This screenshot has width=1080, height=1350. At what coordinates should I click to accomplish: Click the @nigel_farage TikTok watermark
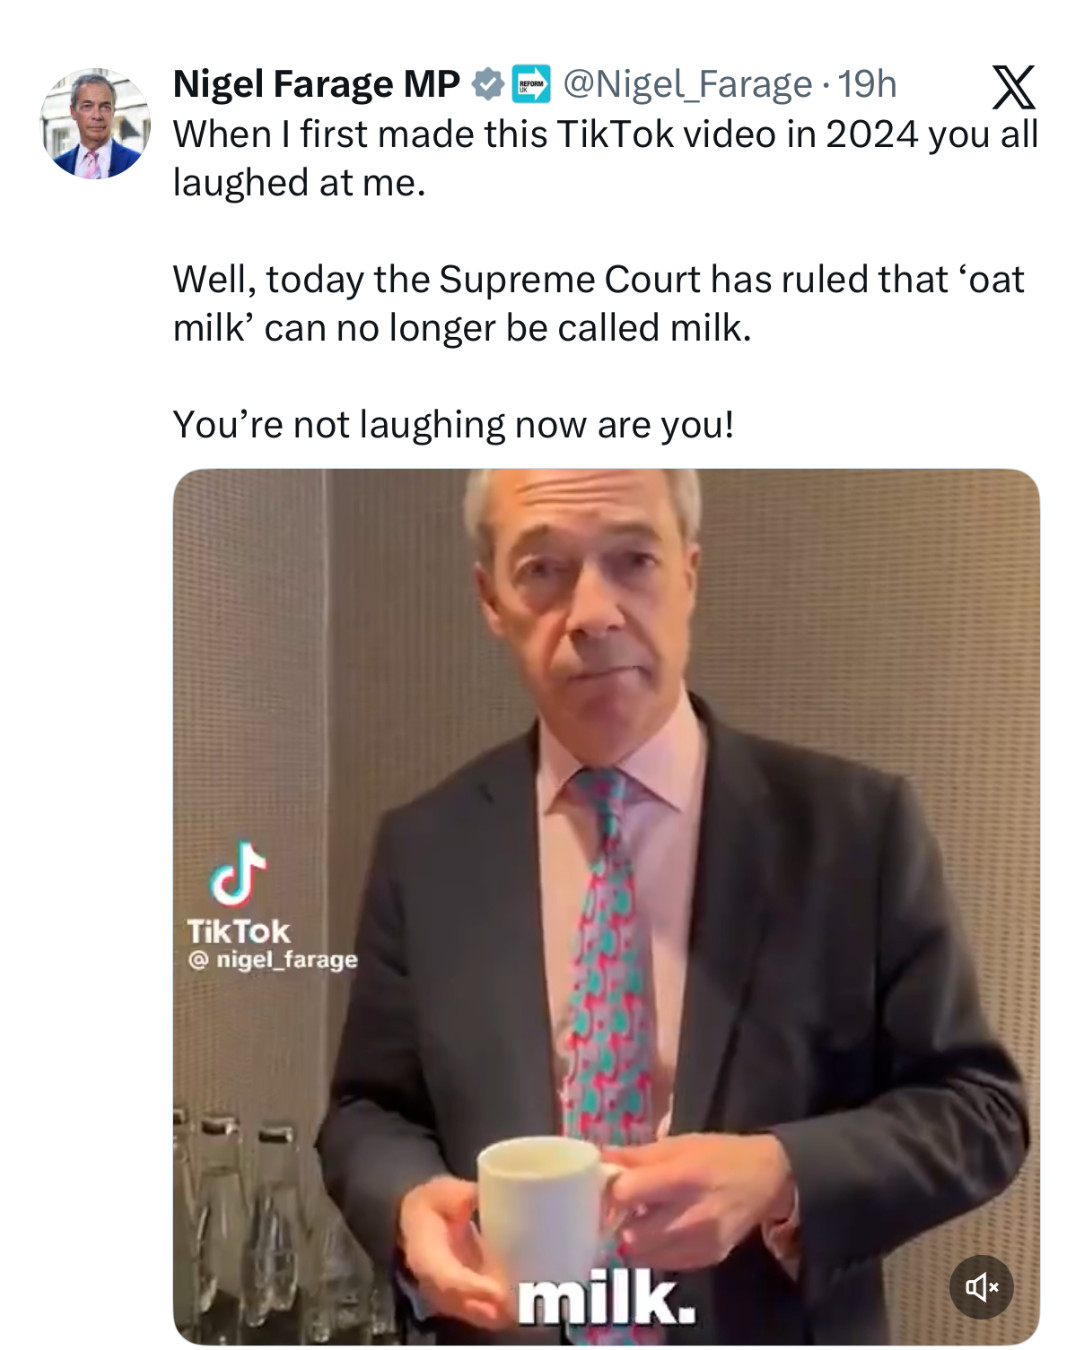click(x=272, y=960)
